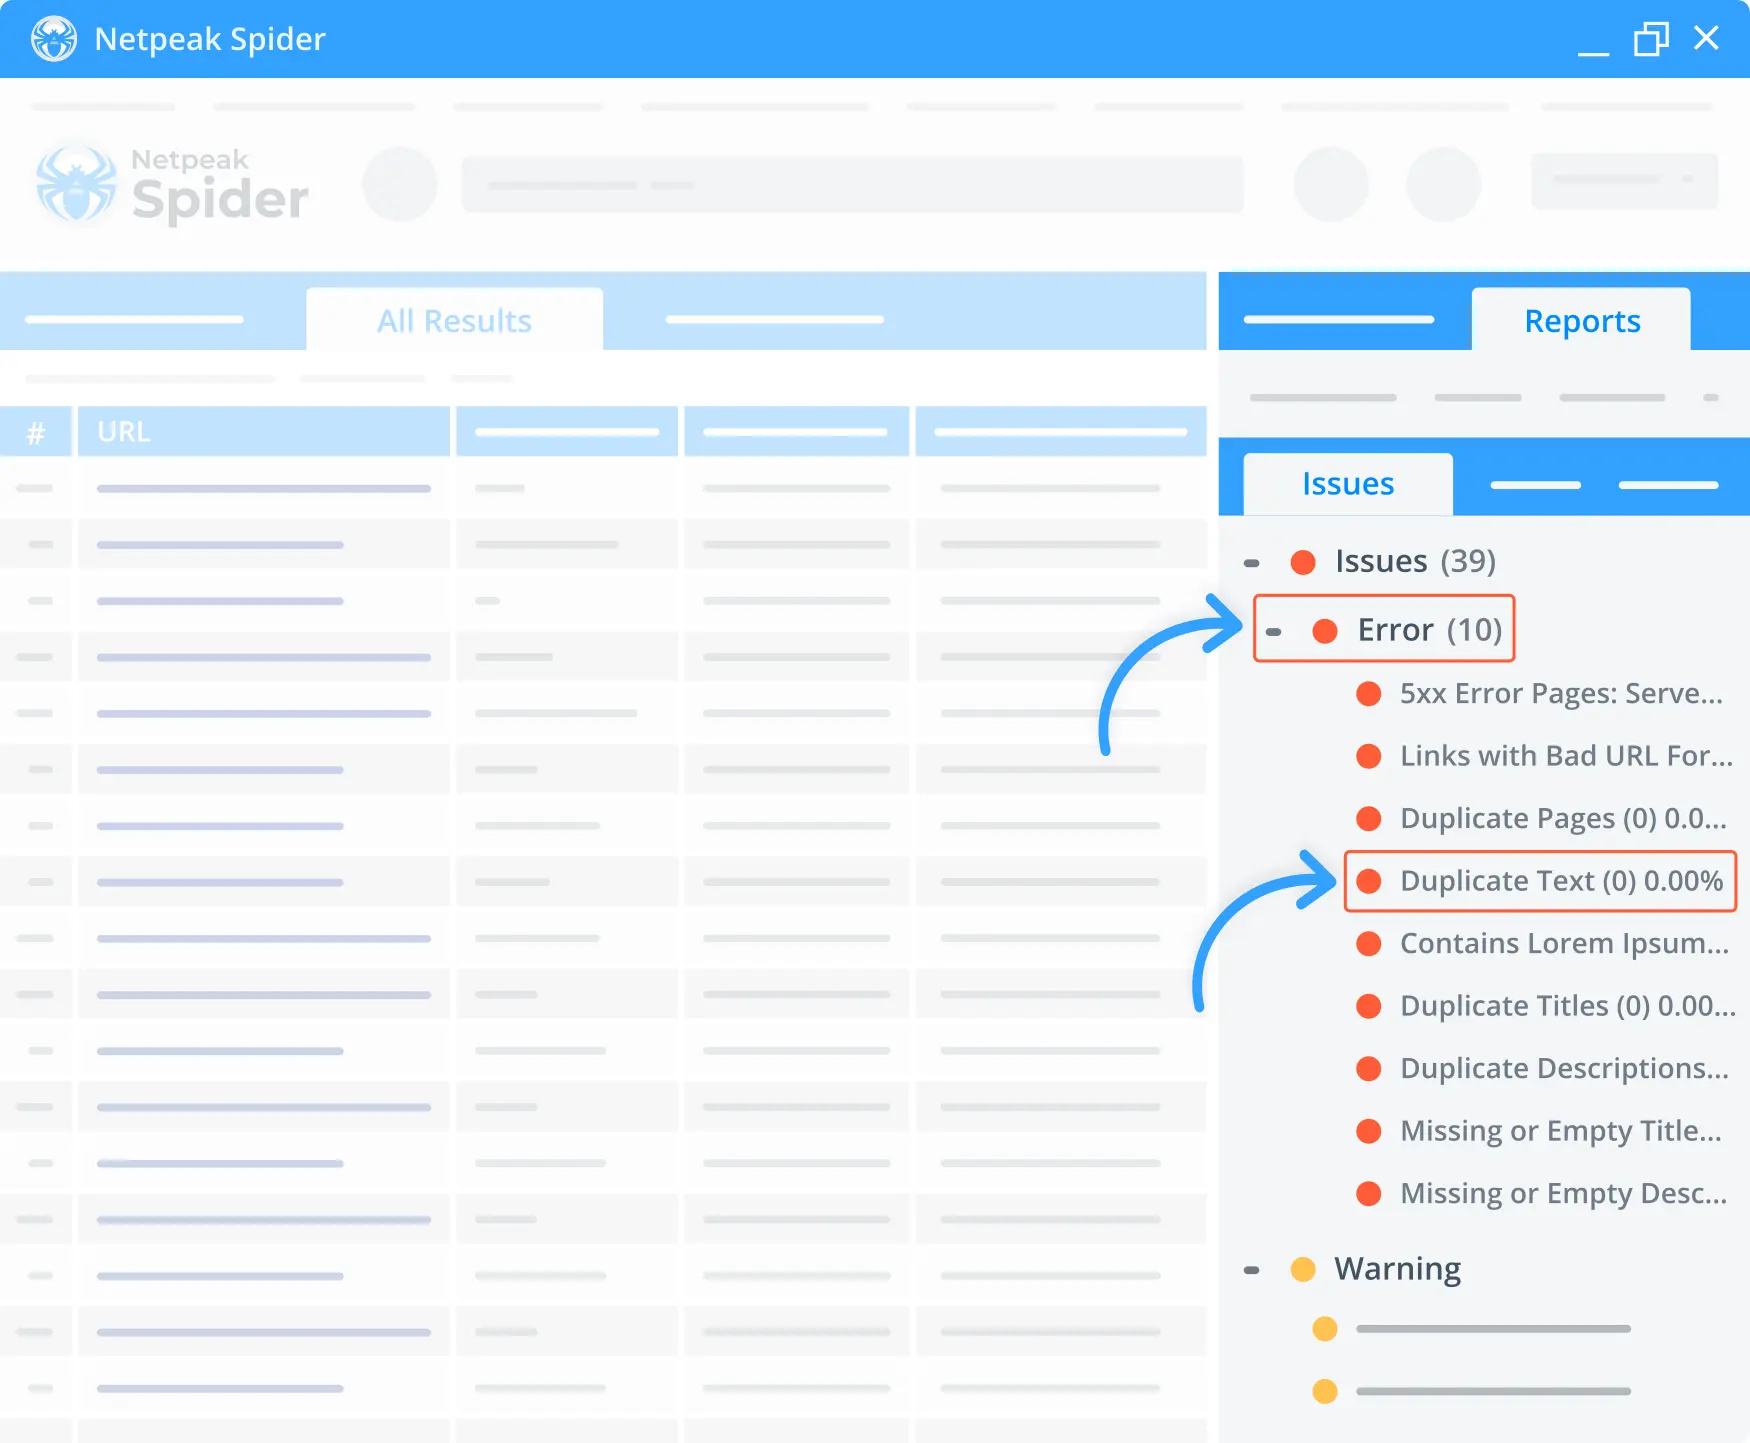This screenshot has width=1750, height=1443.
Task: Click the Netpeak Spider logo in toolbar
Action: [x=171, y=185]
